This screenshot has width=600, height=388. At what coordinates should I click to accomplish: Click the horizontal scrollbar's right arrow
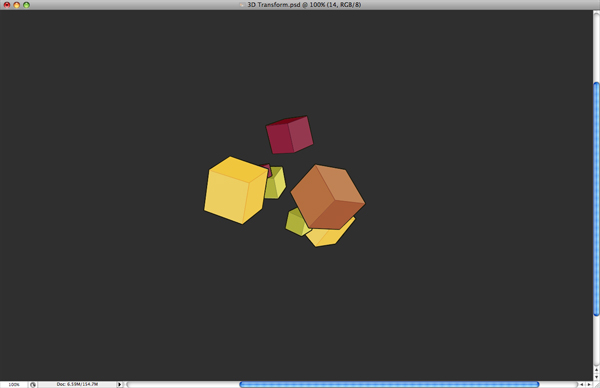tap(589, 385)
